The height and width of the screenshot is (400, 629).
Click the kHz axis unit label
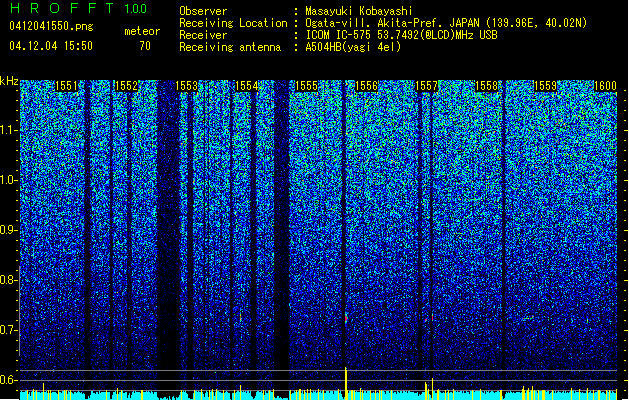click(x=9, y=81)
